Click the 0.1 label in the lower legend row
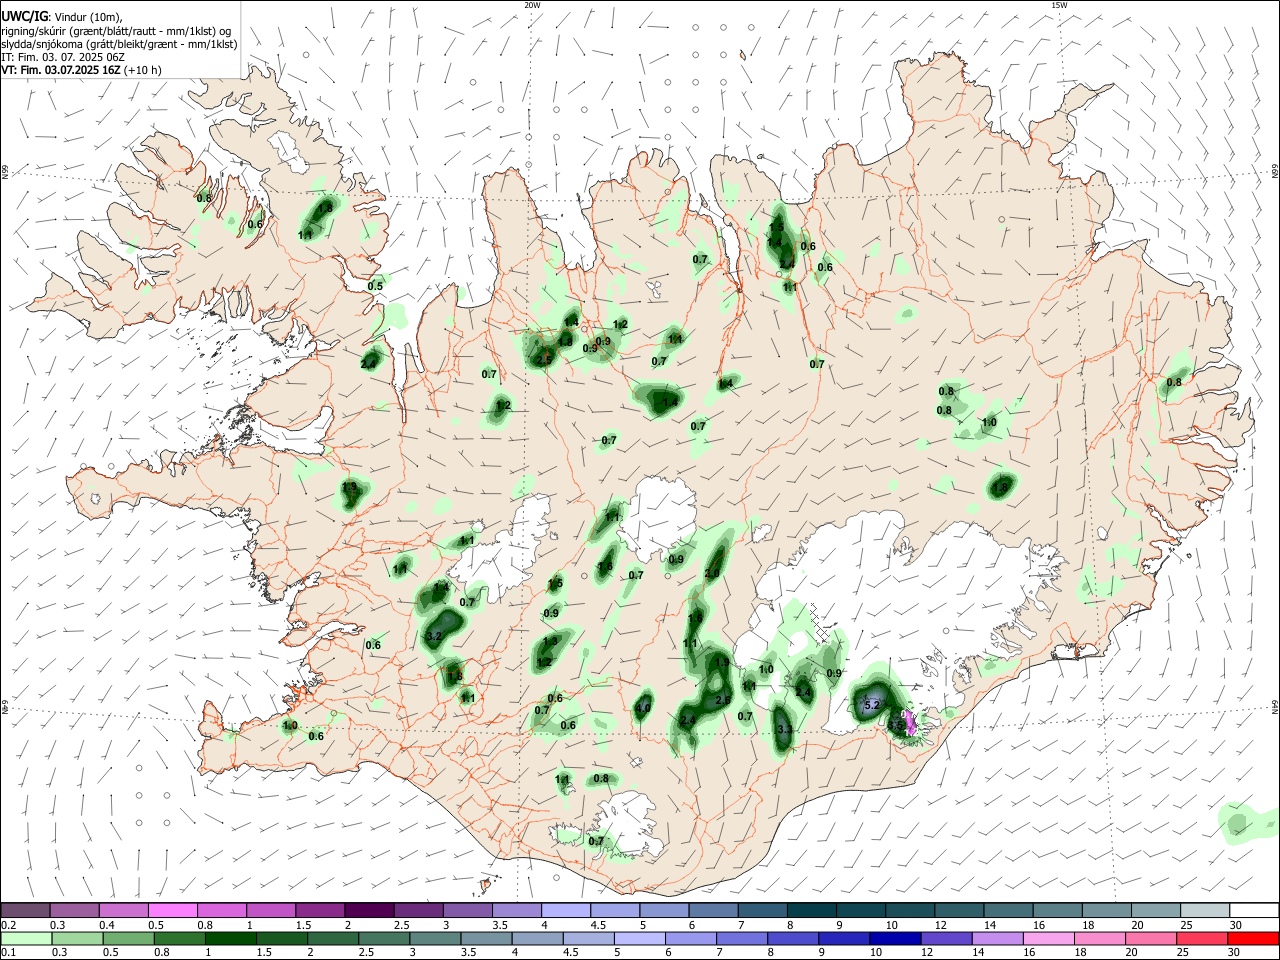The width and height of the screenshot is (1280, 960). (x=9, y=953)
